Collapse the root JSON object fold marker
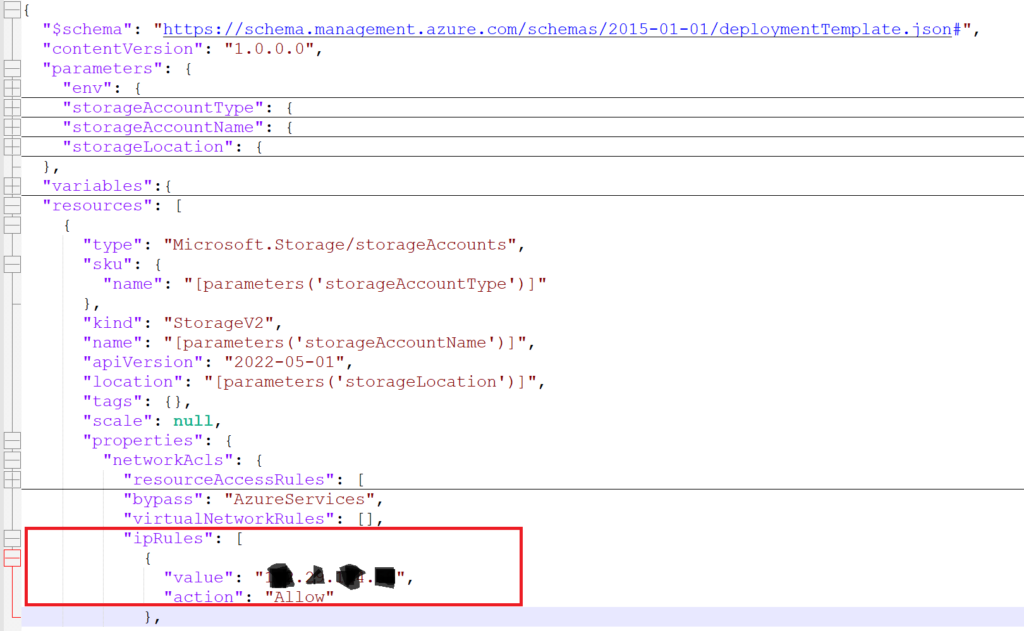This screenshot has width=1024, height=631. click(x=12, y=10)
